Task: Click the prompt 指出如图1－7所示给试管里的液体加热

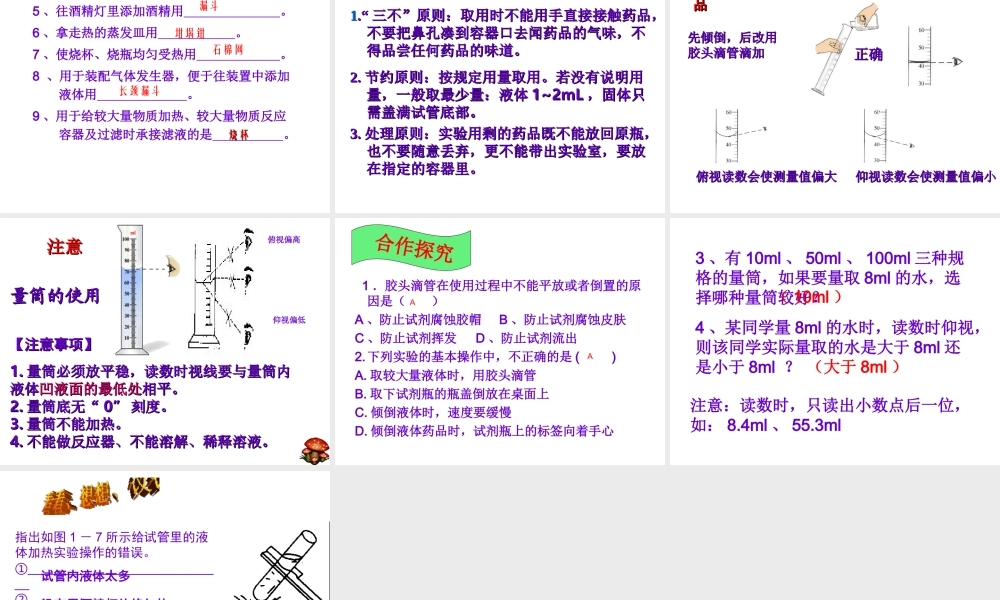Action: (x=112, y=545)
